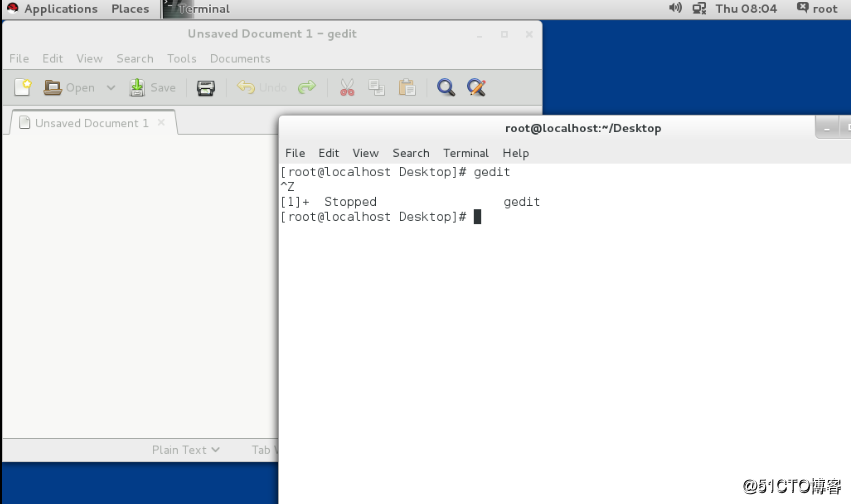Choose the Plain Text syntax highlighting dropdown
Viewport: 851px width, 504px height.
click(x=186, y=450)
